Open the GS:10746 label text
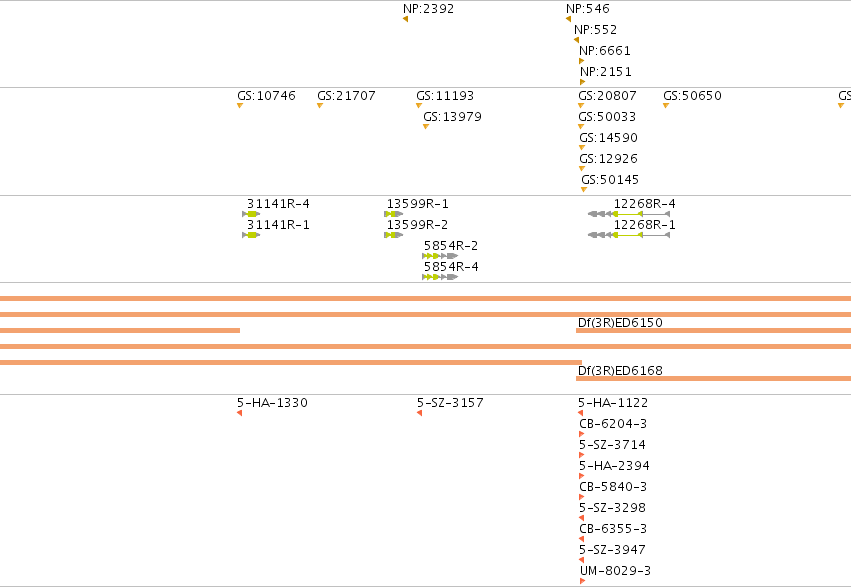851x587 pixels. tap(266, 95)
